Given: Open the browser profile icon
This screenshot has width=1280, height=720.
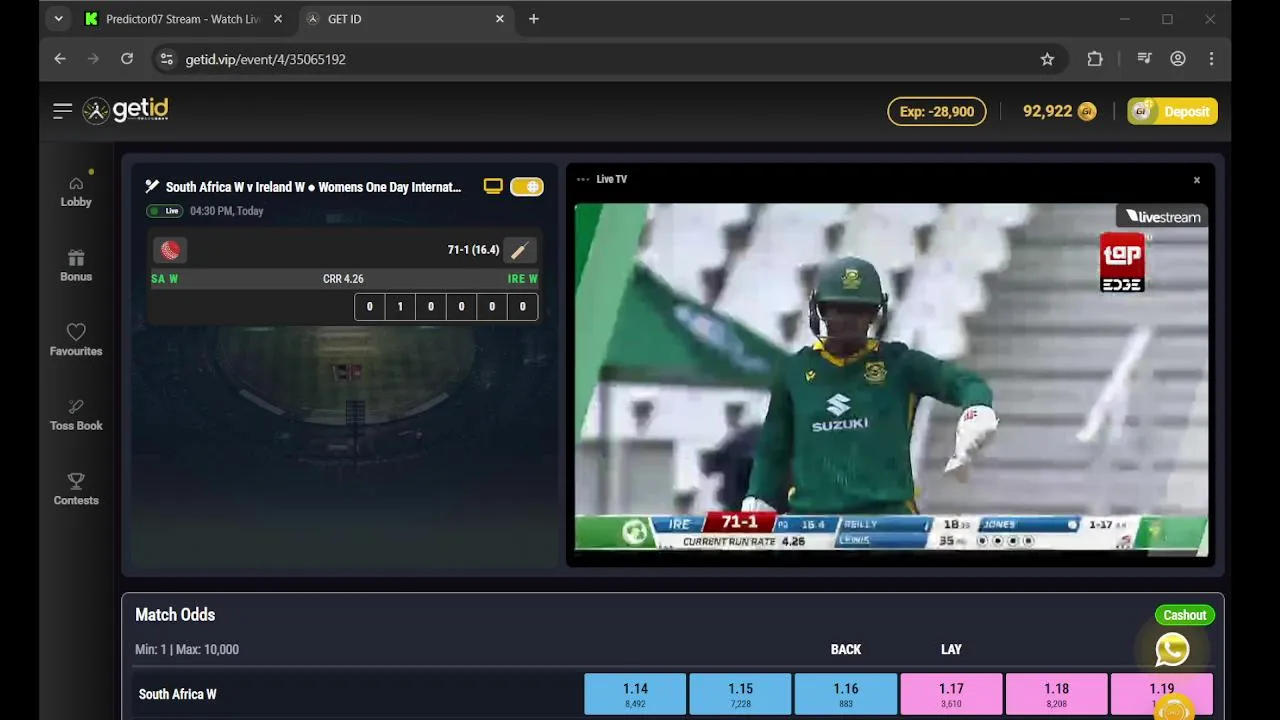Looking at the screenshot, I should tap(1178, 59).
